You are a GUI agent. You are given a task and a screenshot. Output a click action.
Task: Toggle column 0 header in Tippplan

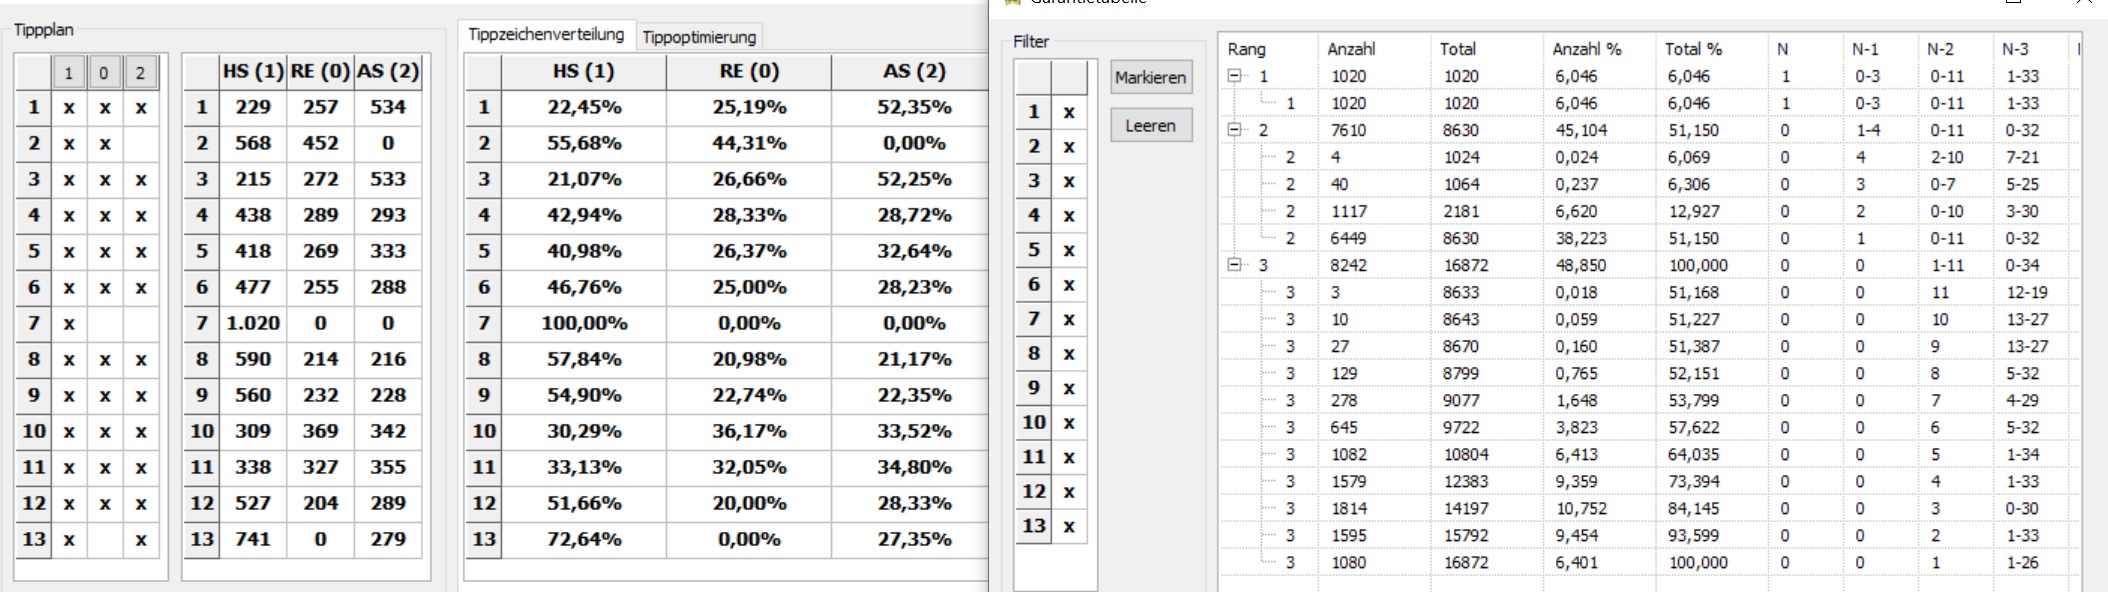click(104, 72)
